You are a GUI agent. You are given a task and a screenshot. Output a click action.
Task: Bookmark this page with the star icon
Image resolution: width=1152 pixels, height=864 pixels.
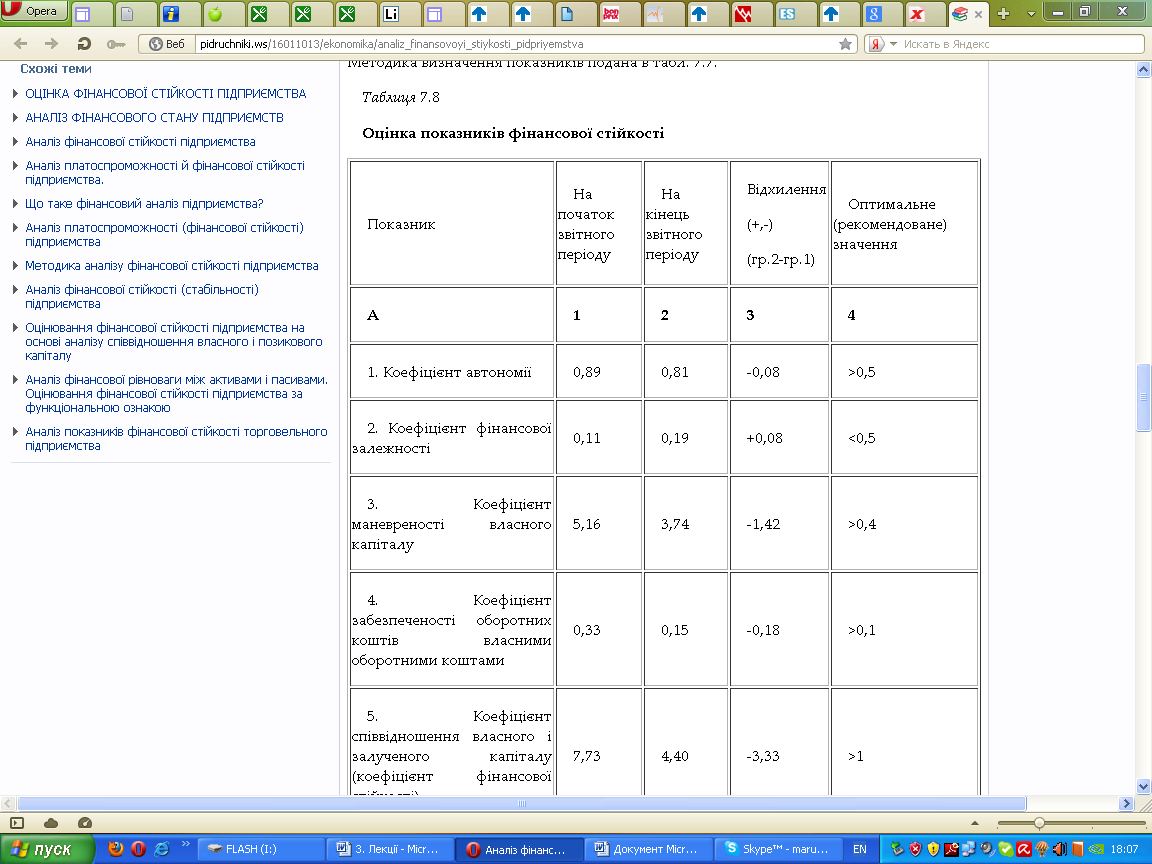coord(846,44)
